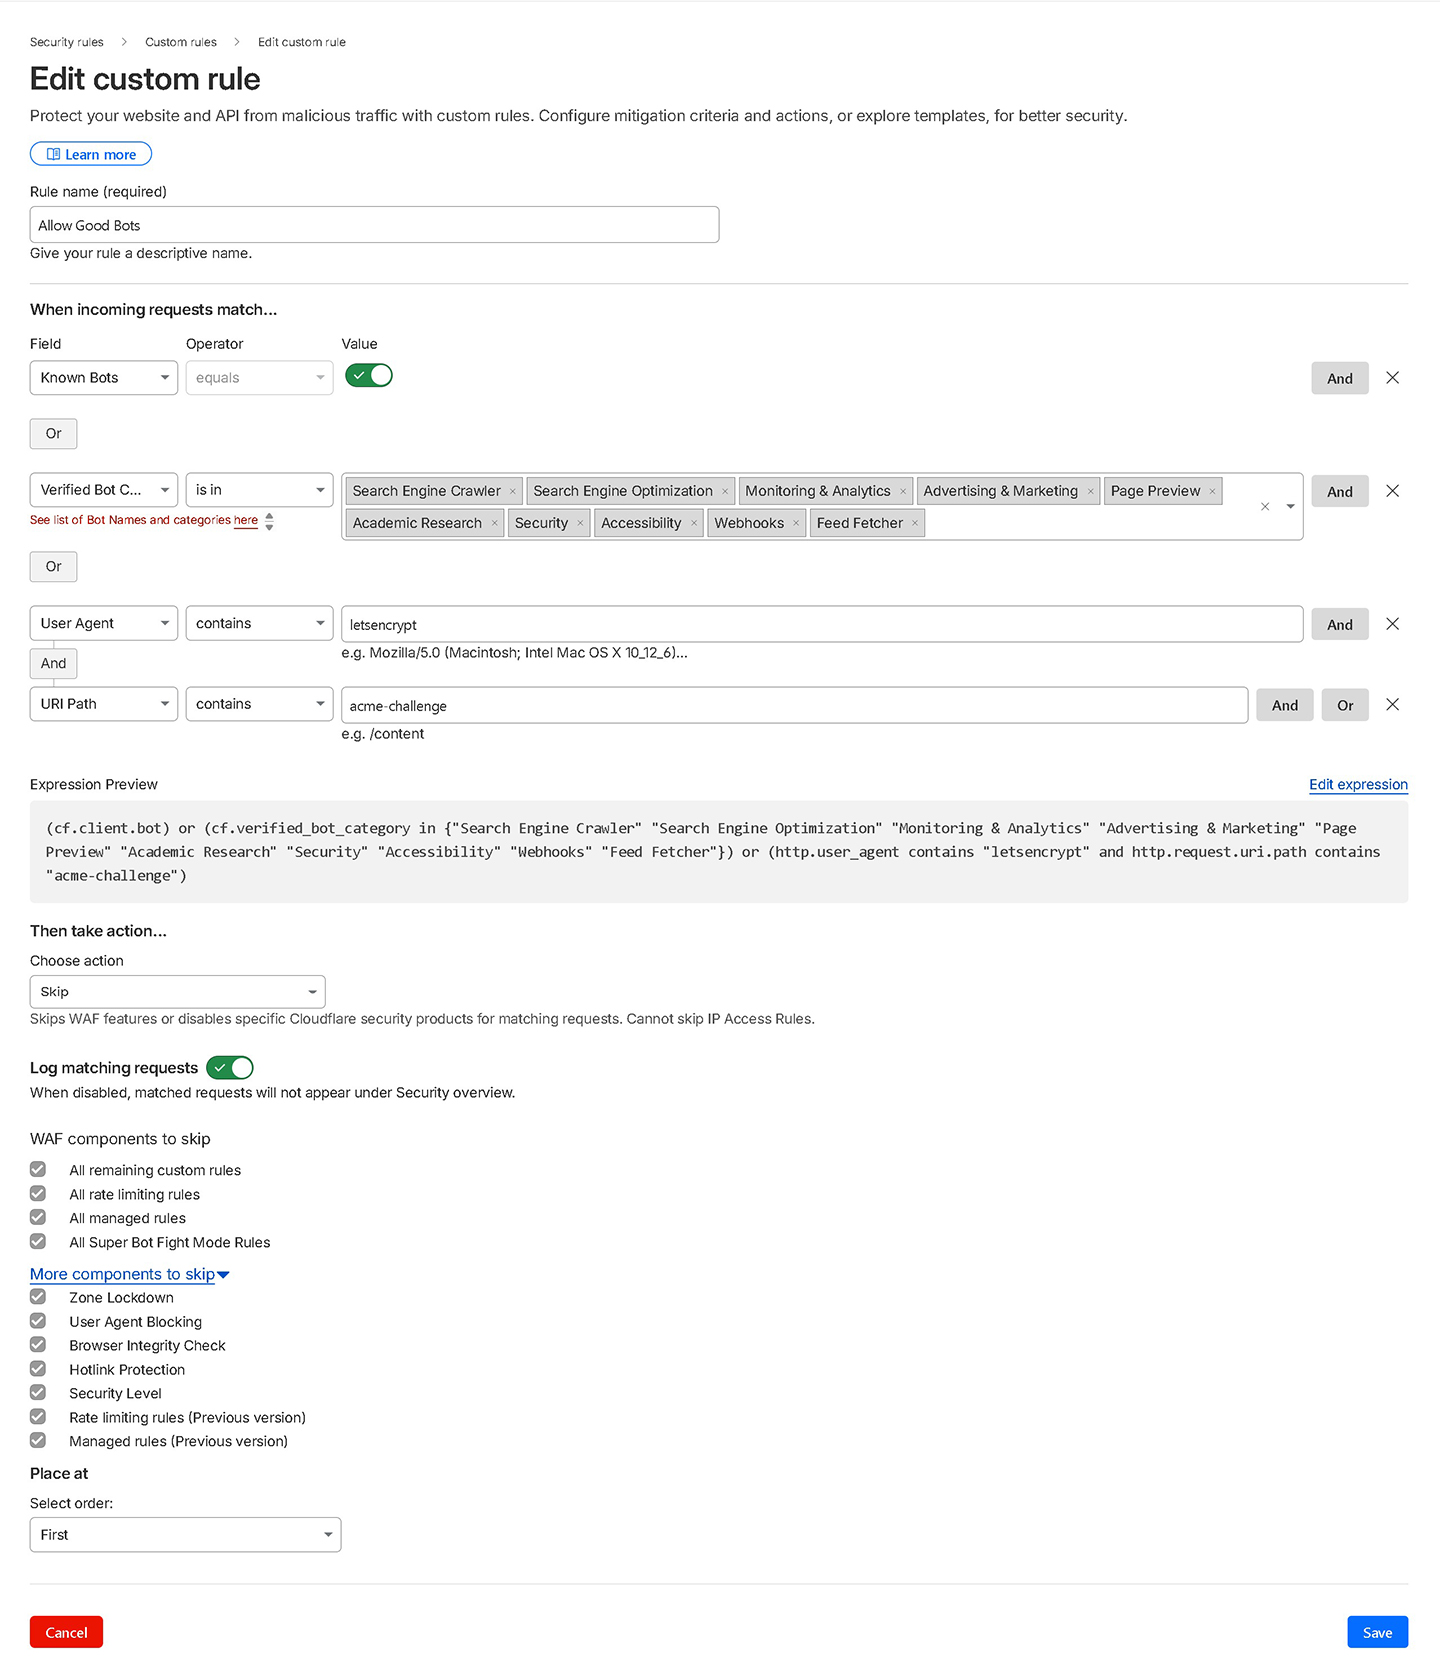The image size is (1440, 1662).
Task: Open the Skip action dropdown
Action: 178,992
